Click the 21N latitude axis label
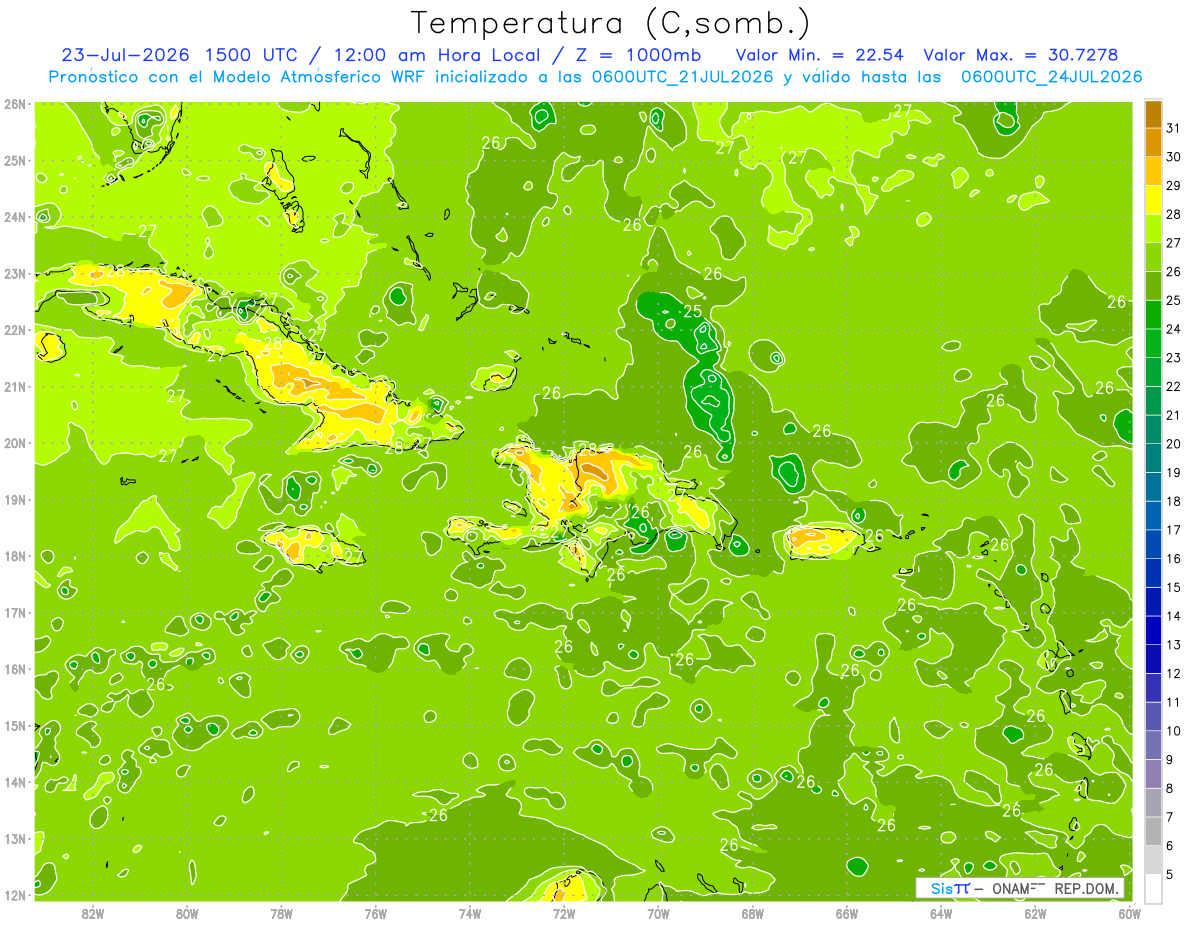 click(x=14, y=386)
